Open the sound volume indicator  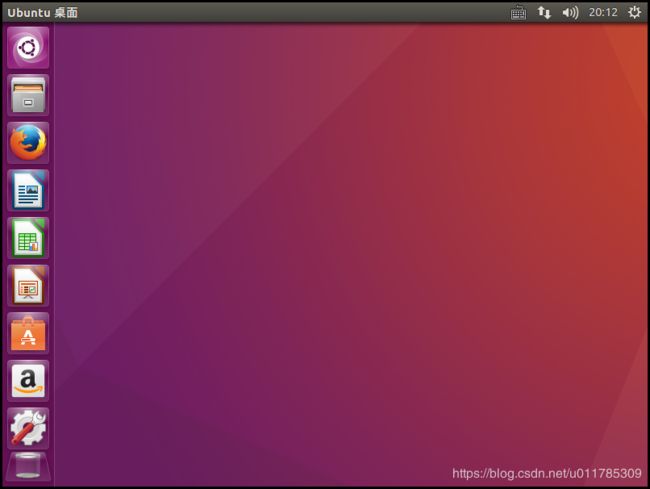(570, 13)
